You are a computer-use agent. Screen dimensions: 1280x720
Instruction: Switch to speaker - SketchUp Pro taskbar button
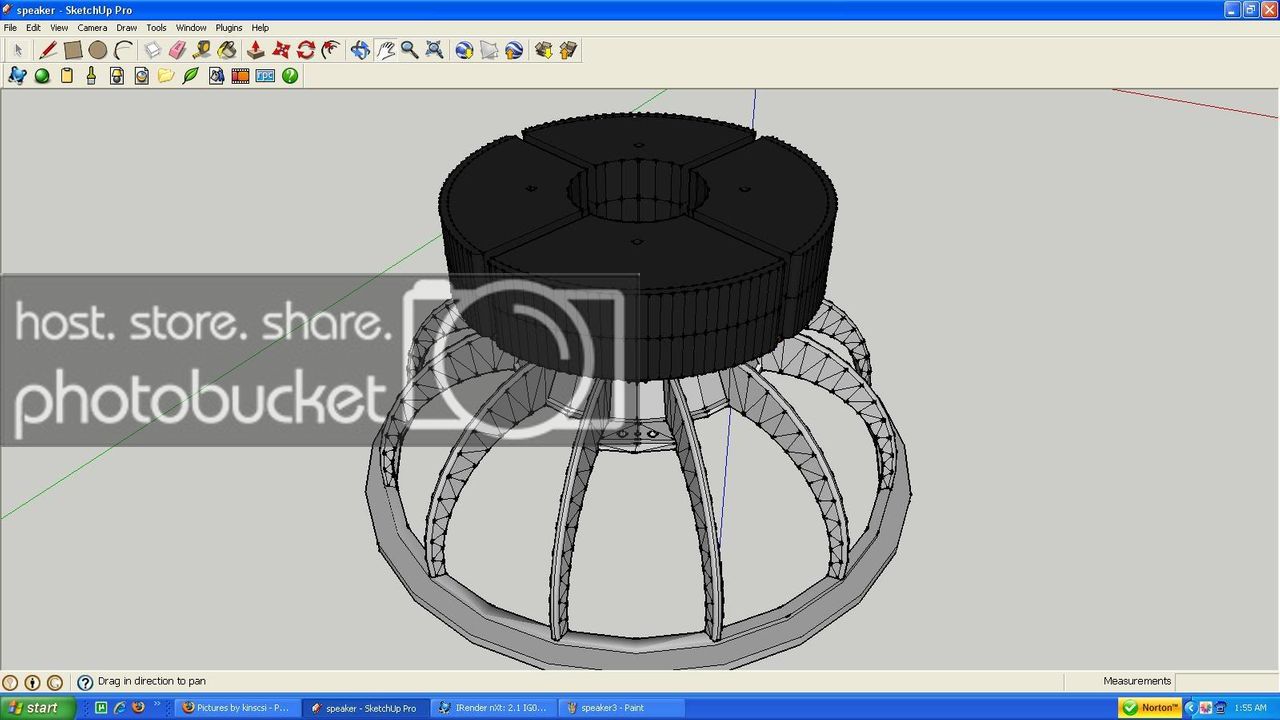point(366,708)
